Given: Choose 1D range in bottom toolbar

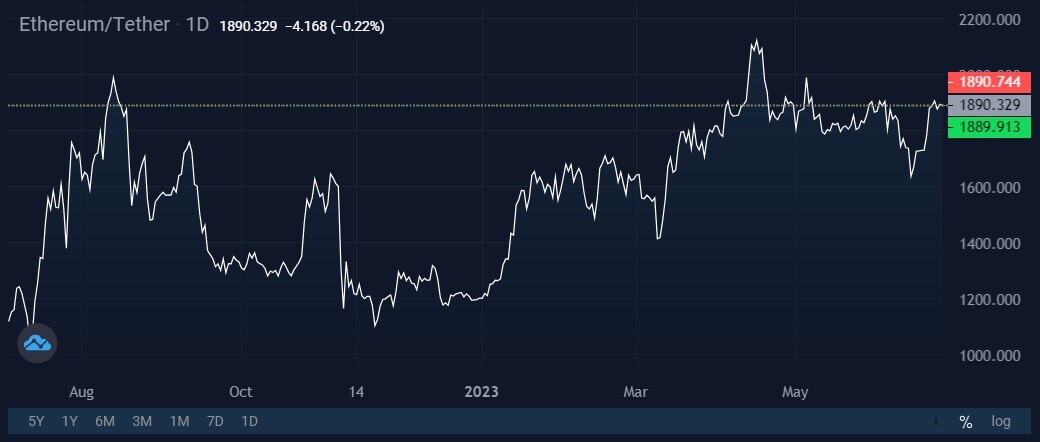Looking at the screenshot, I should coord(249,421).
